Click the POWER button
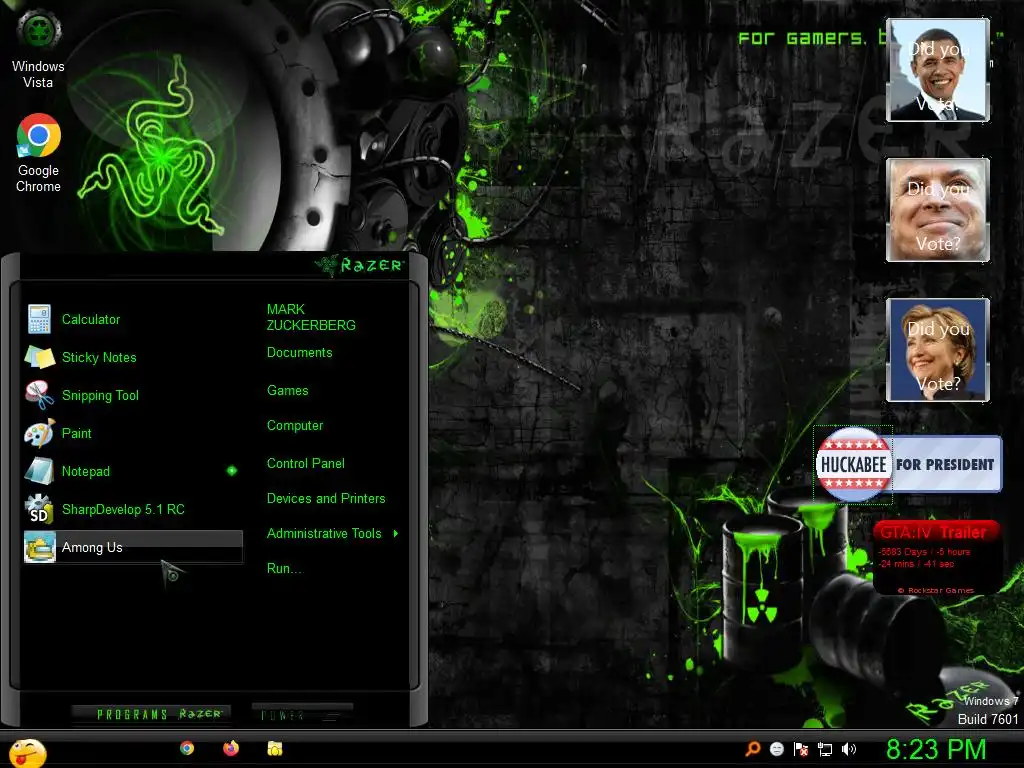This screenshot has width=1024, height=768. point(302,714)
